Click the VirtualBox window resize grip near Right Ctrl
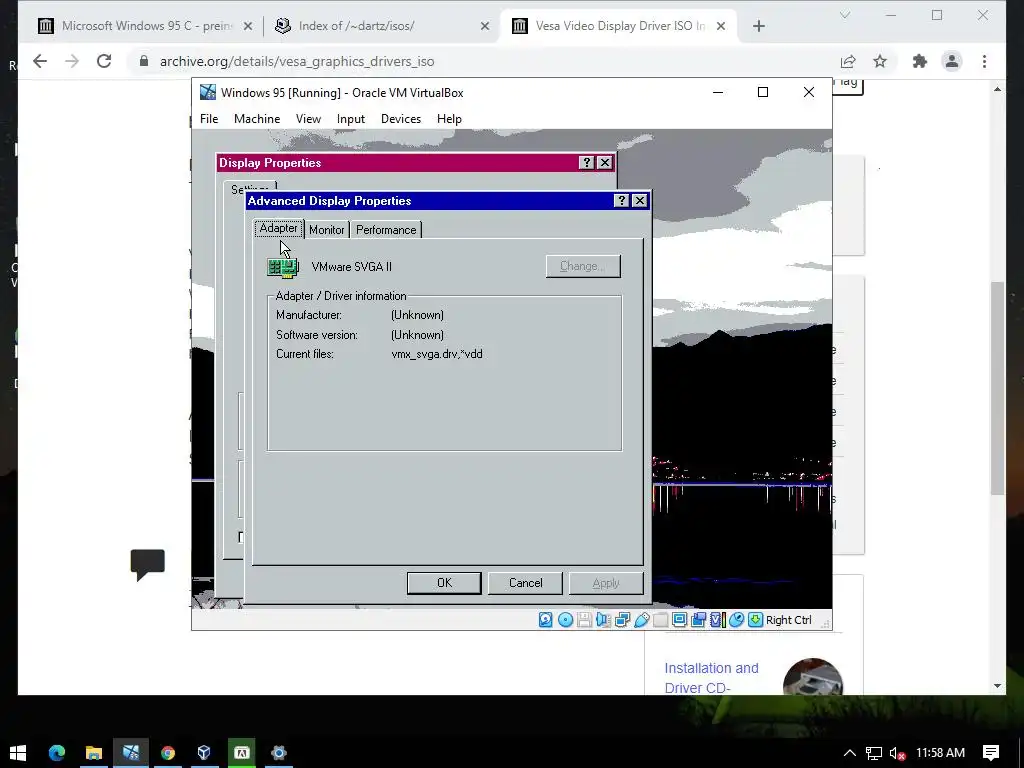The height and width of the screenshot is (768, 1024). tap(826, 624)
